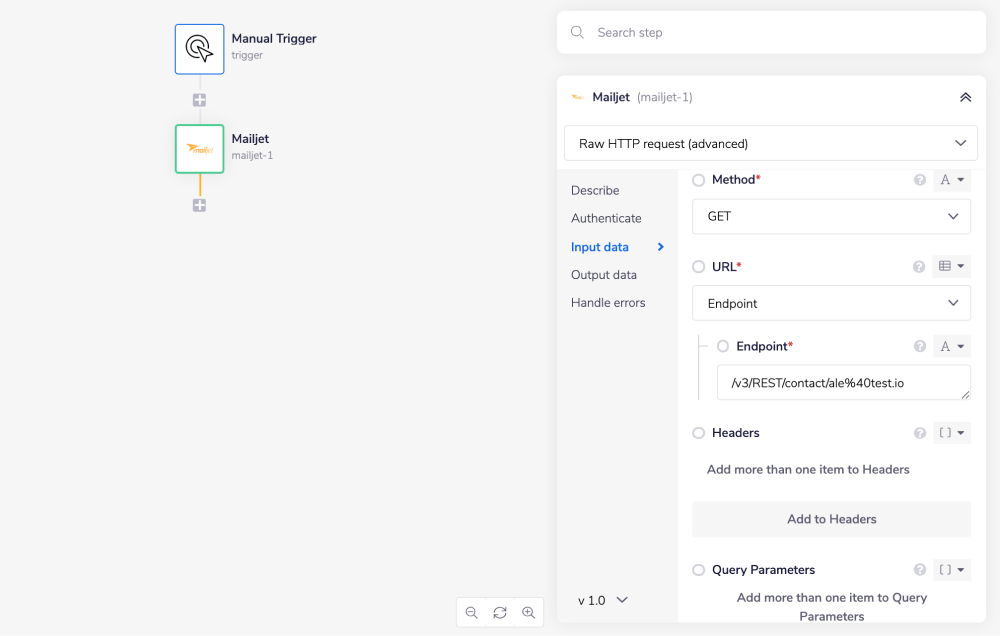Click the help icon next to Method
The width and height of the screenshot is (1000, 636).
tap(919, 180)
